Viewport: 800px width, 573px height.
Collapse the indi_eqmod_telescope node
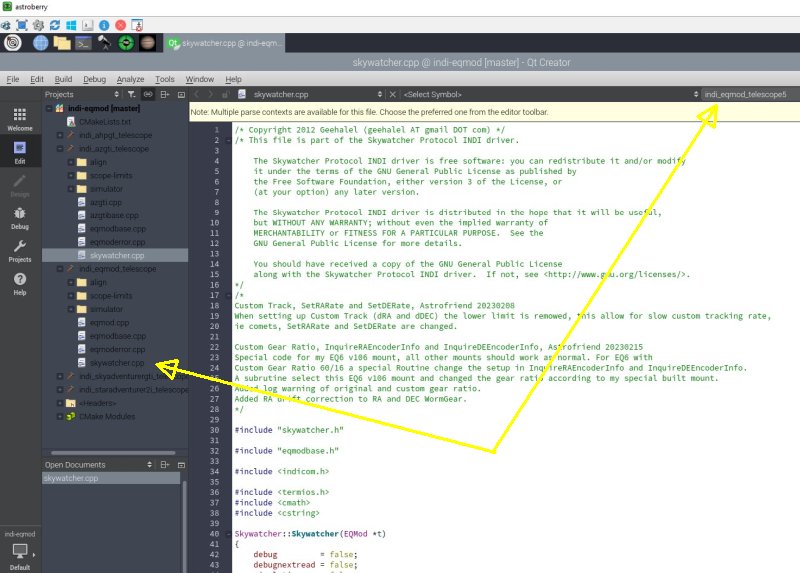click(x=60, y=268)
